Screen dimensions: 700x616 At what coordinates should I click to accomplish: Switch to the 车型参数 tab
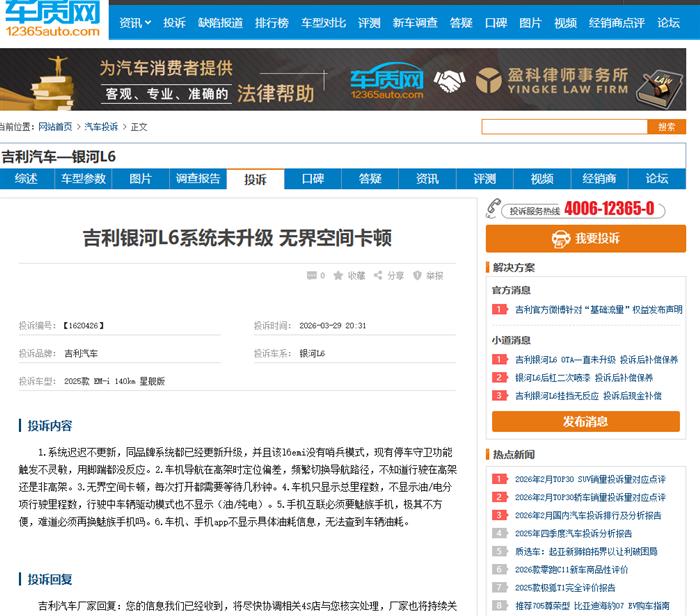[x=83, y=179]
